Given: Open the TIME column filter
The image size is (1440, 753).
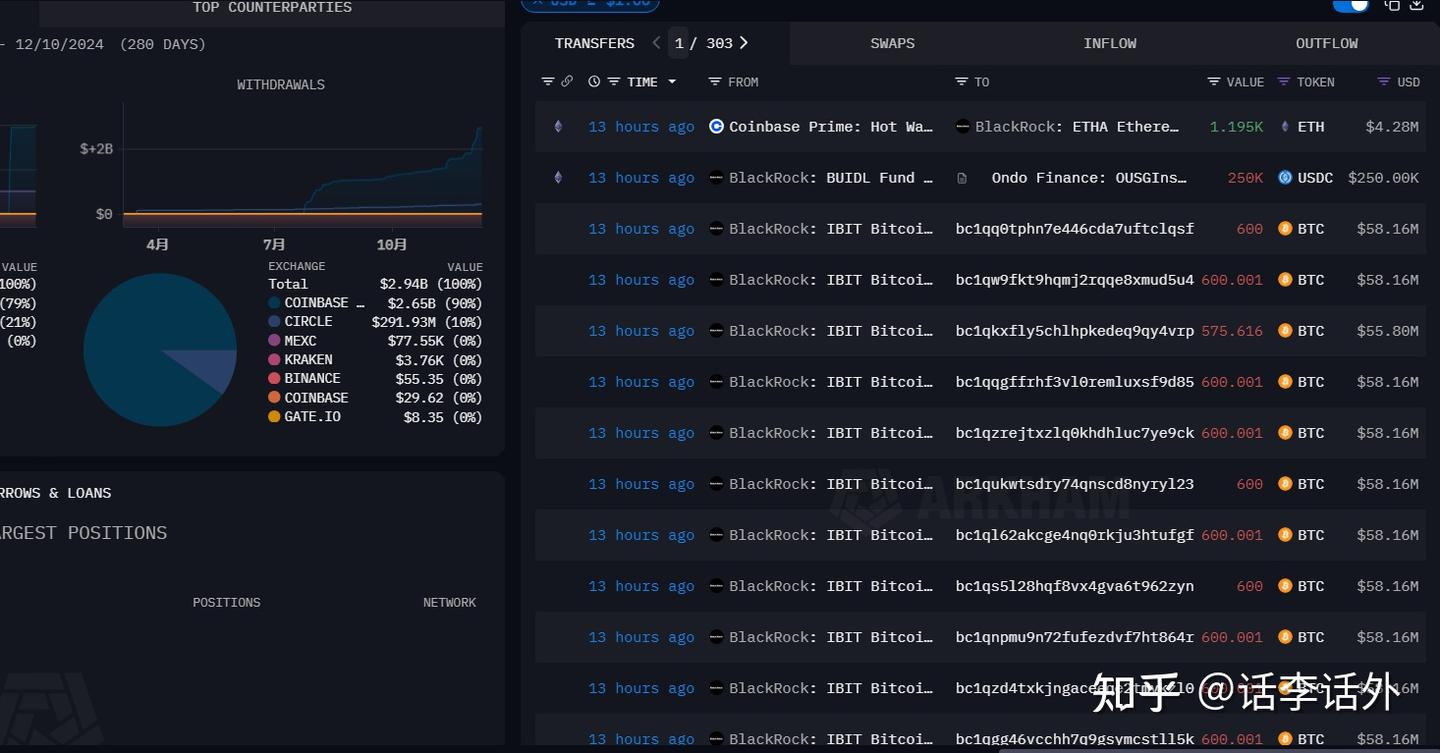Looking at the screenshot, I should coord(614,82).
